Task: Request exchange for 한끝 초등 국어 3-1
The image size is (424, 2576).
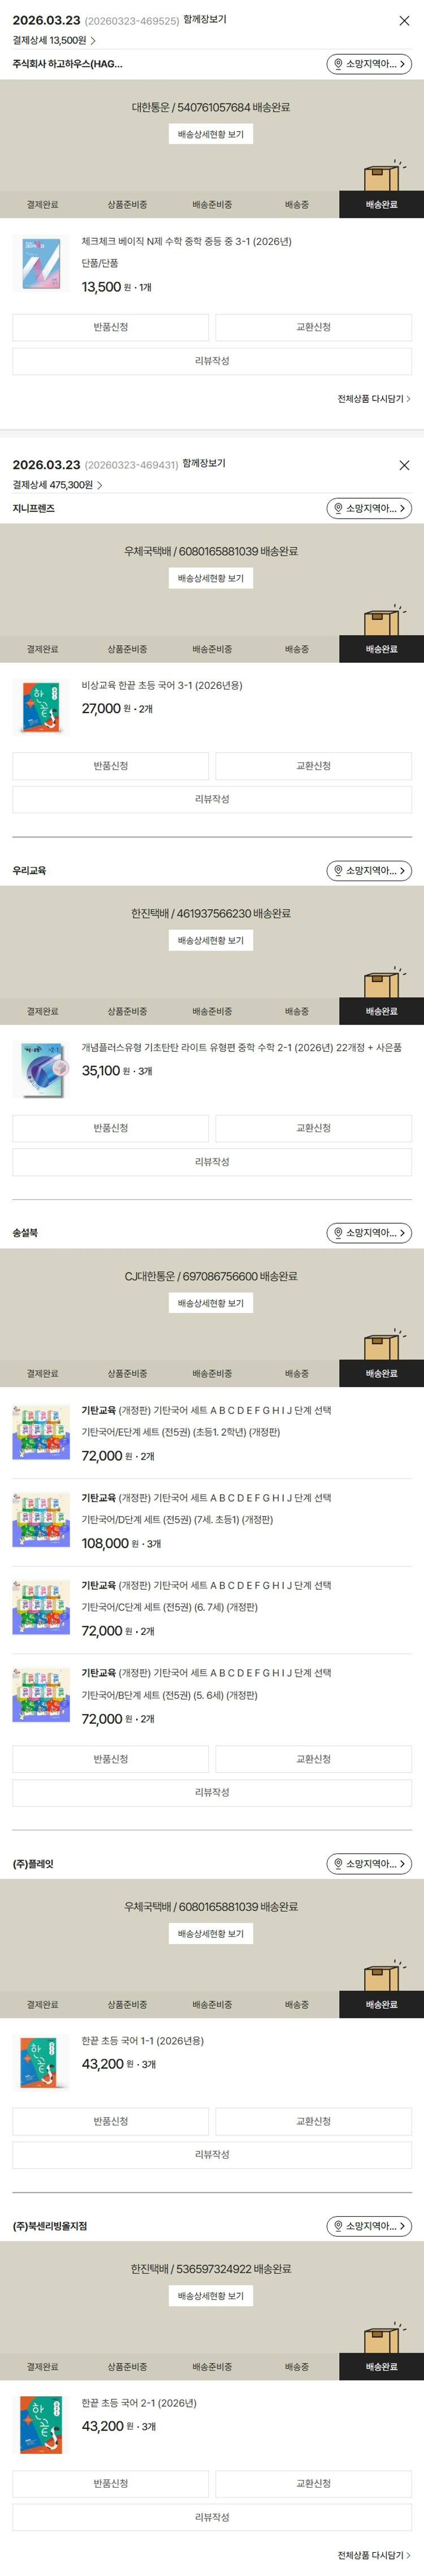Action: tap(313, 766)
